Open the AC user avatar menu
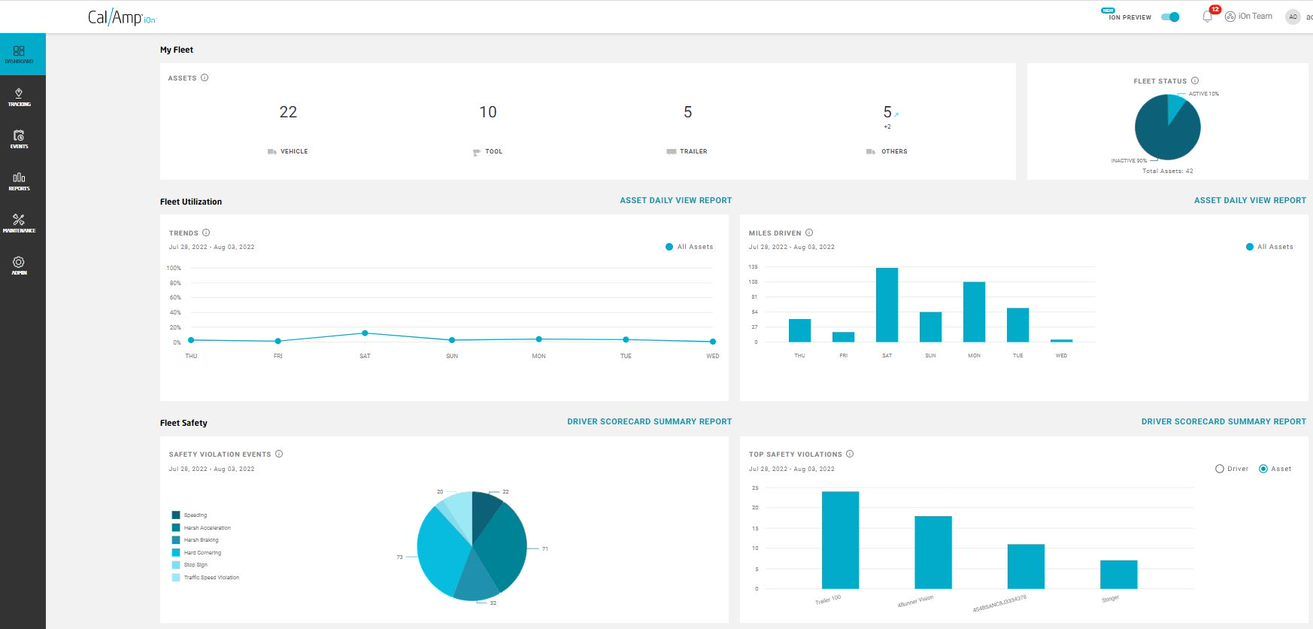Screen dimensions: 1313x629 click(1292, 17)
